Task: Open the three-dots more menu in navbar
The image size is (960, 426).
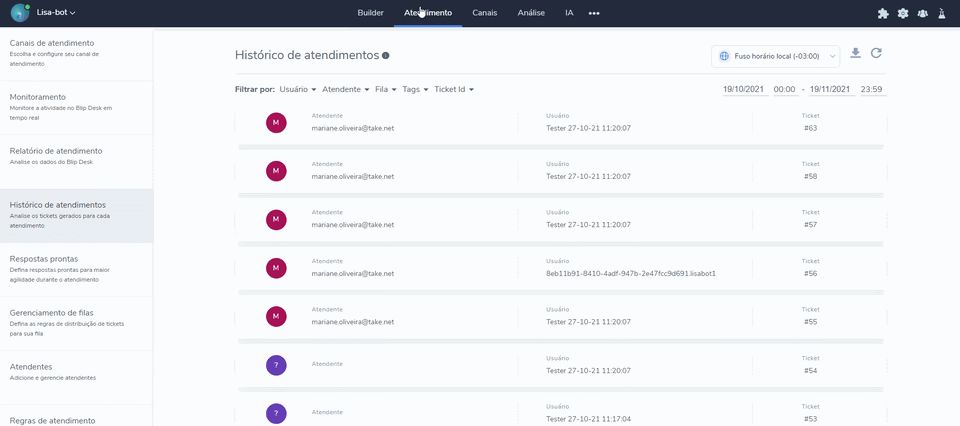Action: (594, 13)
